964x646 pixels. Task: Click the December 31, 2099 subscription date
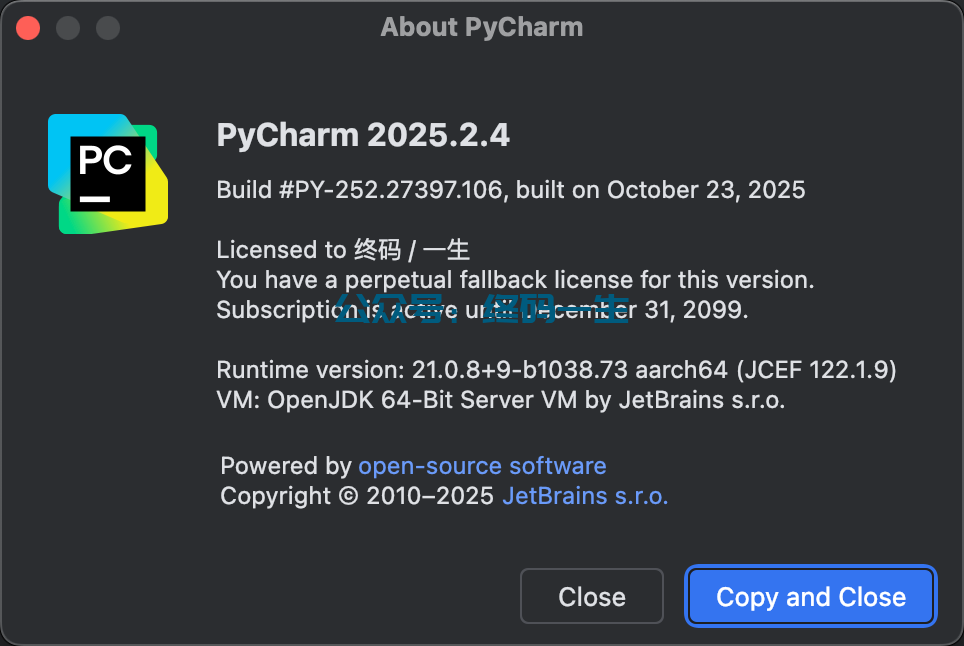tap(690, 310)
